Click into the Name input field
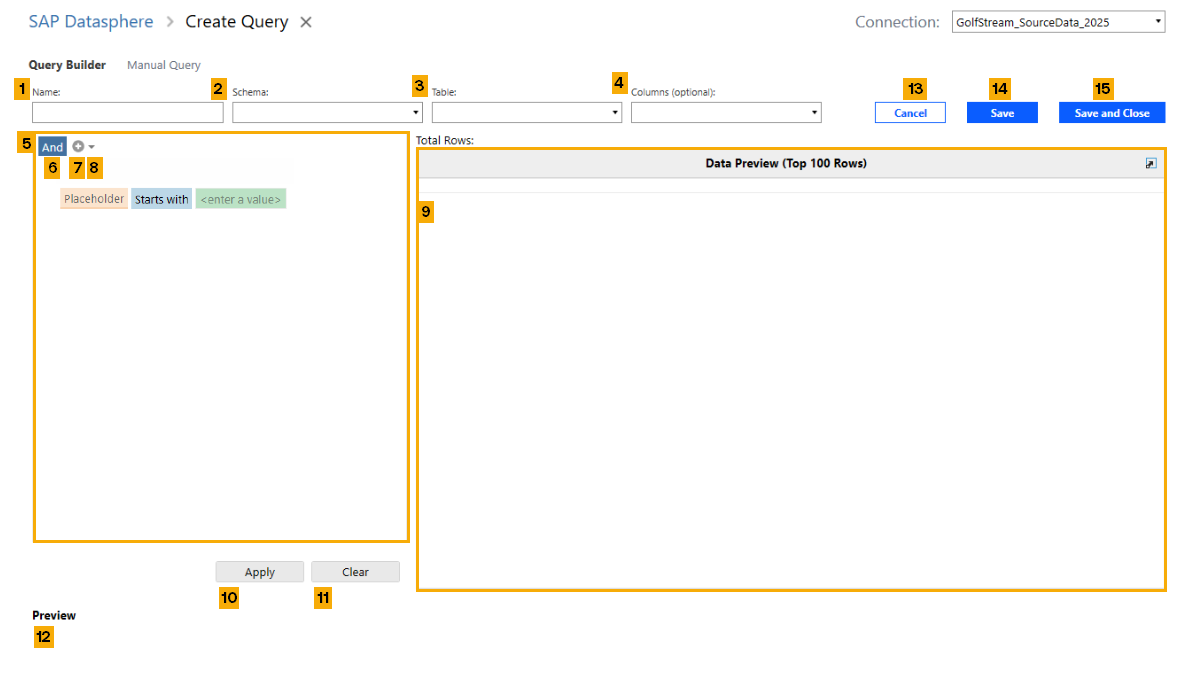 pyautogui.click(x=128, y=113)
